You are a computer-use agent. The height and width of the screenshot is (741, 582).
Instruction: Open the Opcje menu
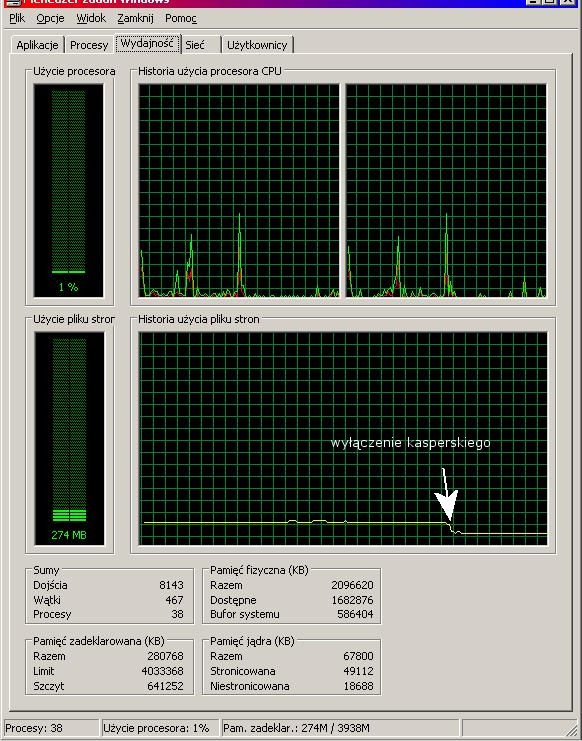coord(50,18)
